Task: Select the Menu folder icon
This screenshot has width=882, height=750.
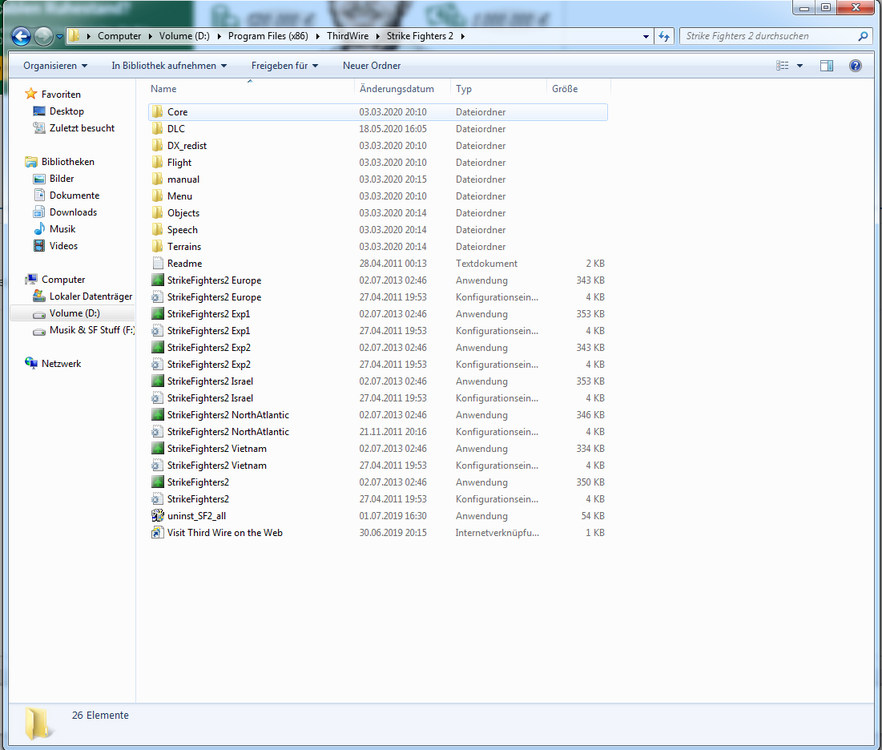Action: tap(158, 196)
